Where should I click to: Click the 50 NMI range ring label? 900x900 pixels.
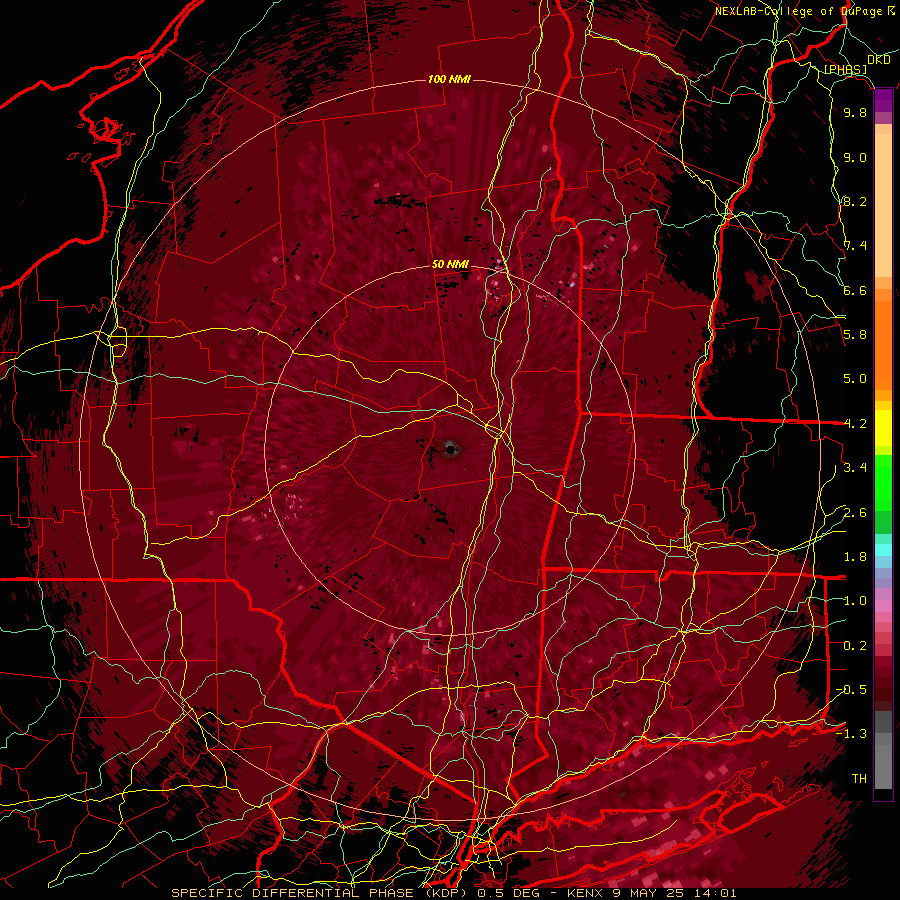click(451, 264)
